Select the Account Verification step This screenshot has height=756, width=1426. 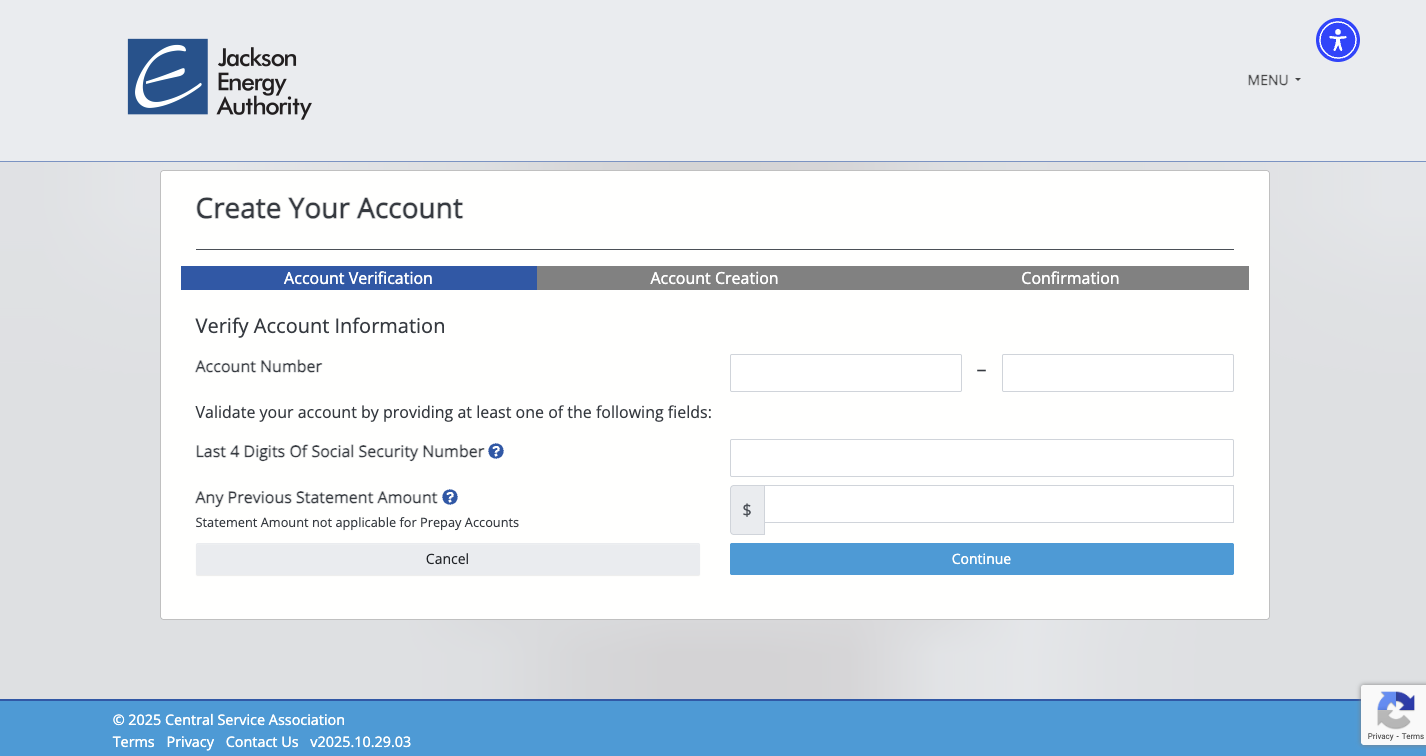tap(357, 277)
